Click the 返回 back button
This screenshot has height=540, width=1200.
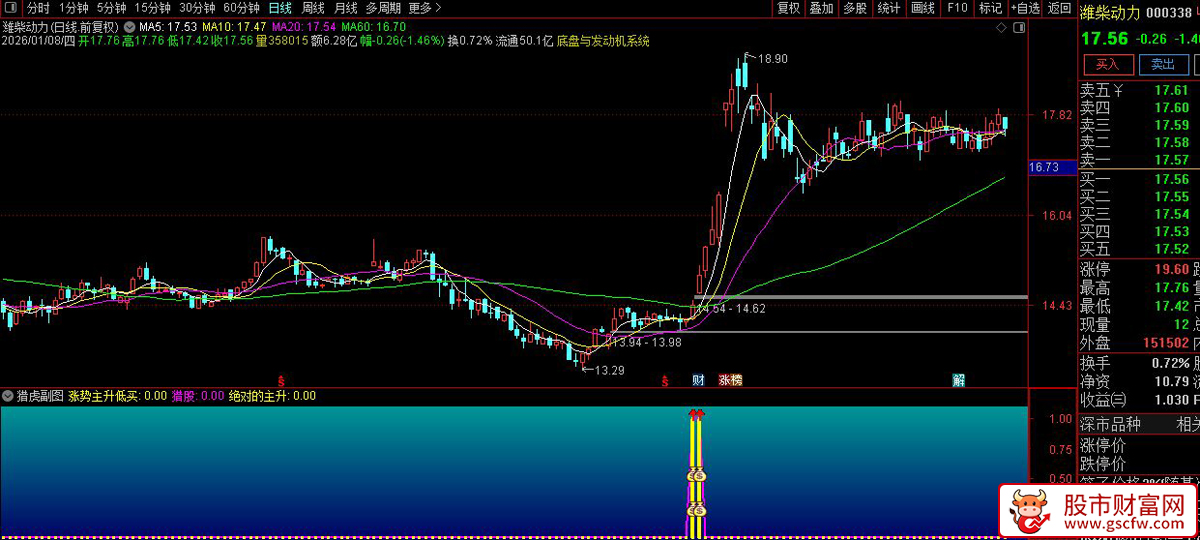1058,8
